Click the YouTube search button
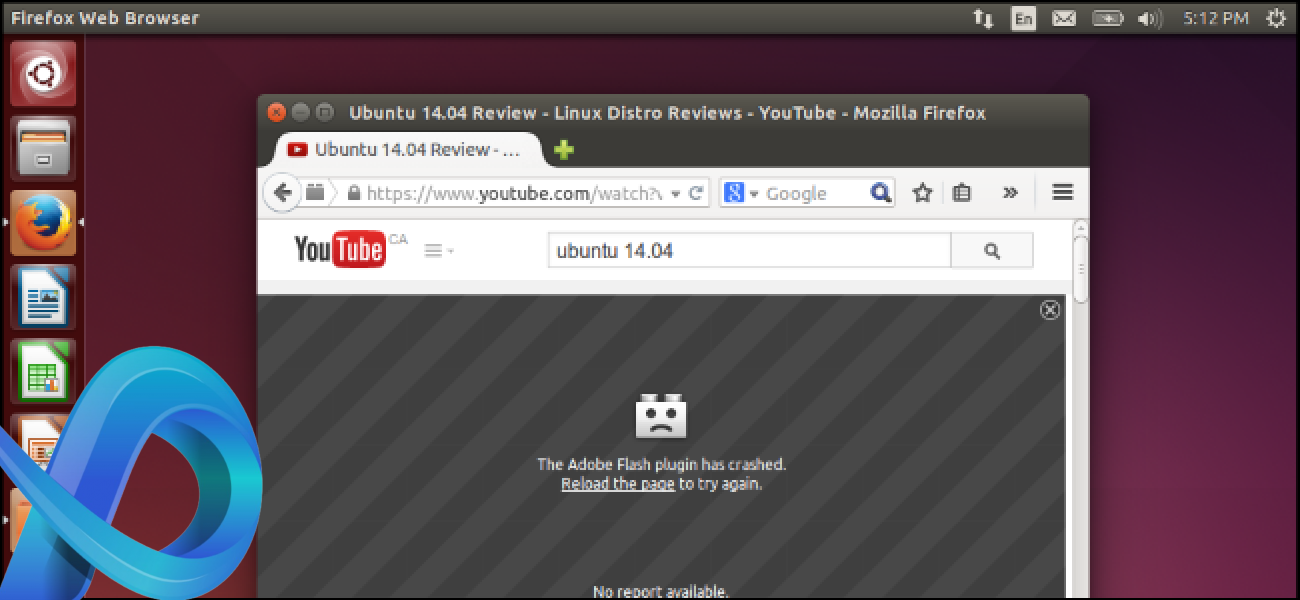 coord(991,251)
